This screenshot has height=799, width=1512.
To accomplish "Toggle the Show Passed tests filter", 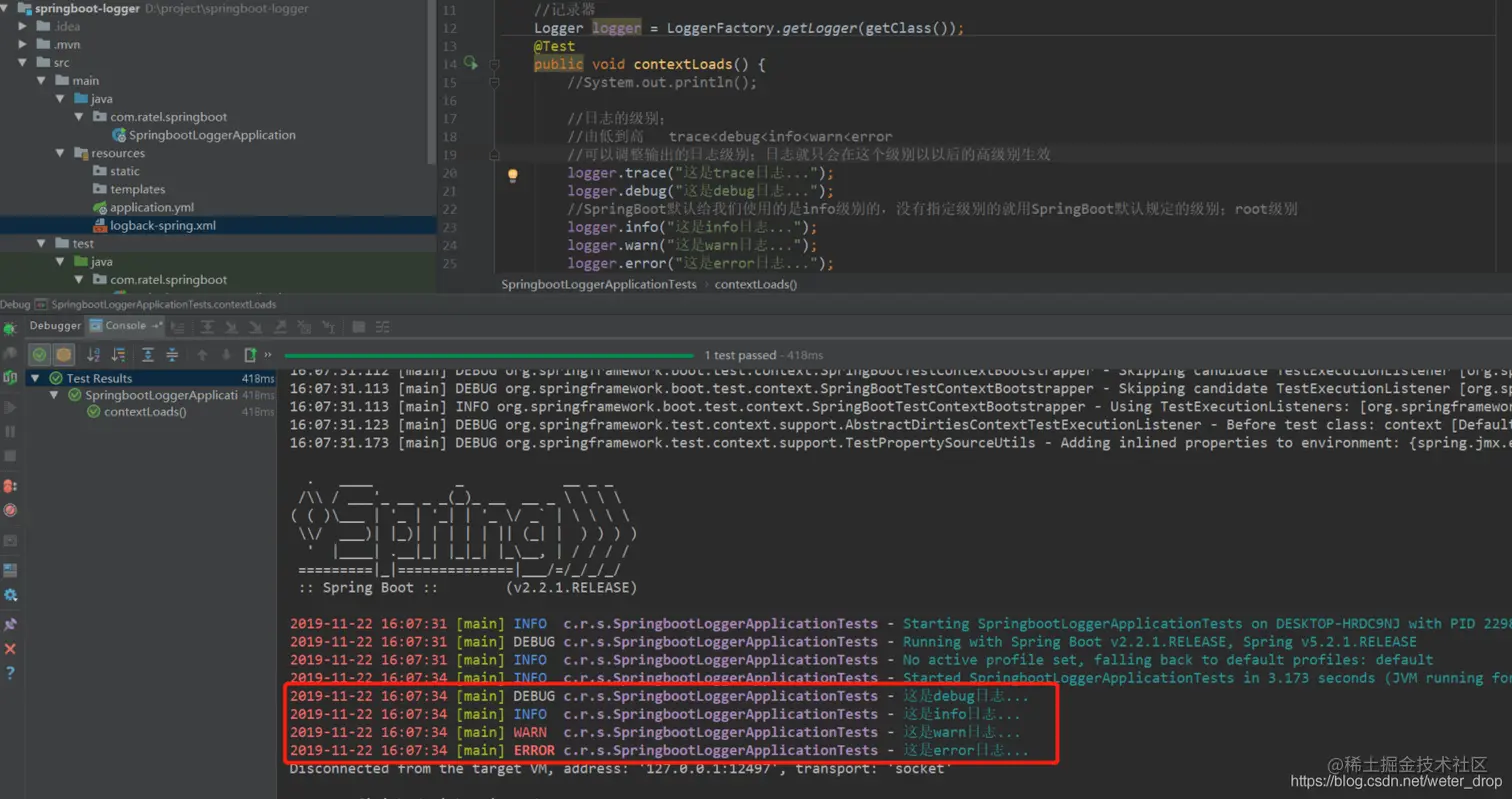I will click(39, 355).
